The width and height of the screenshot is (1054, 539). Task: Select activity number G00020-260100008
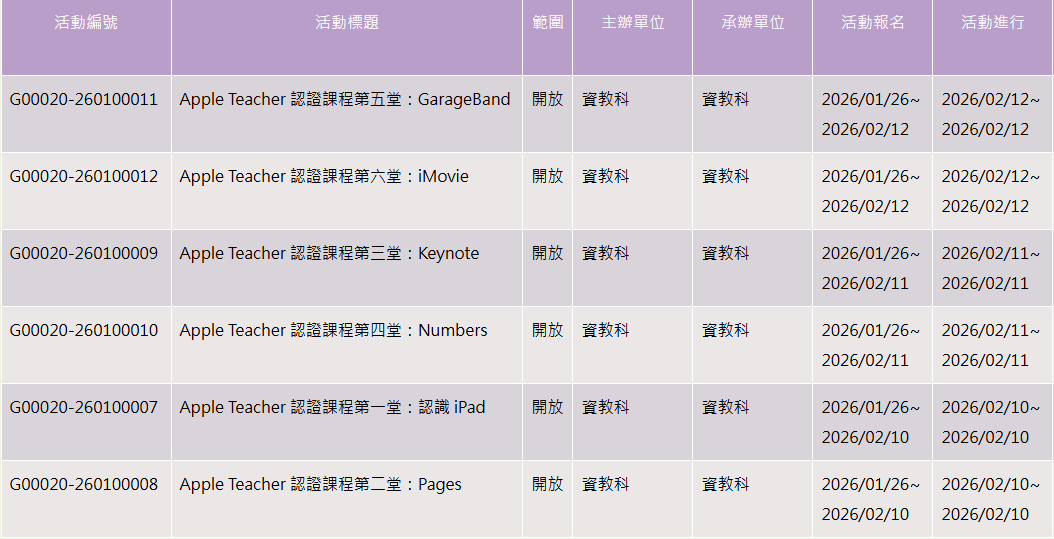coord(84,485)
